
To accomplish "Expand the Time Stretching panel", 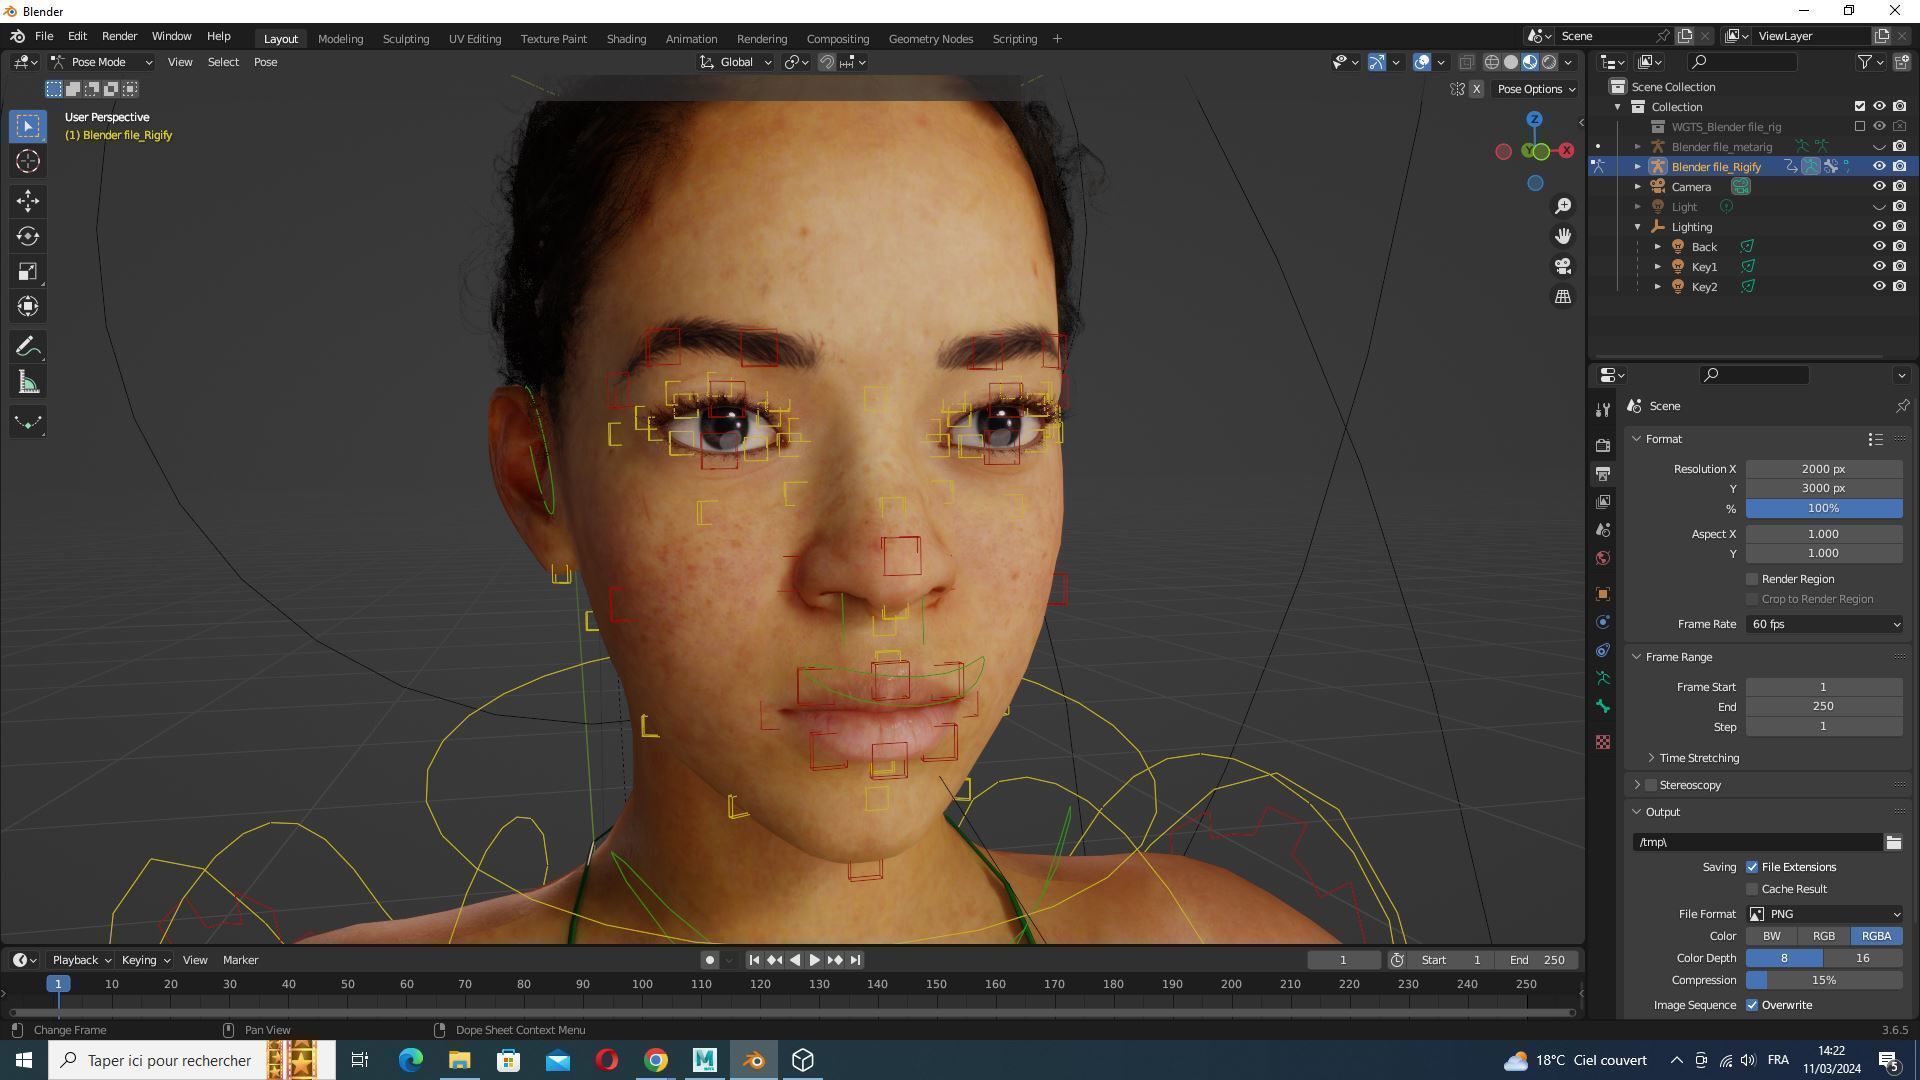I will point(1698,758).
